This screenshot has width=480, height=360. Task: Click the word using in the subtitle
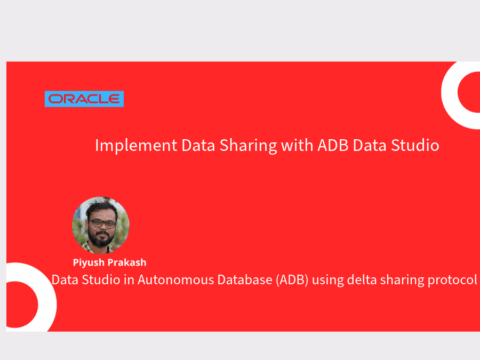pos(328,280)
